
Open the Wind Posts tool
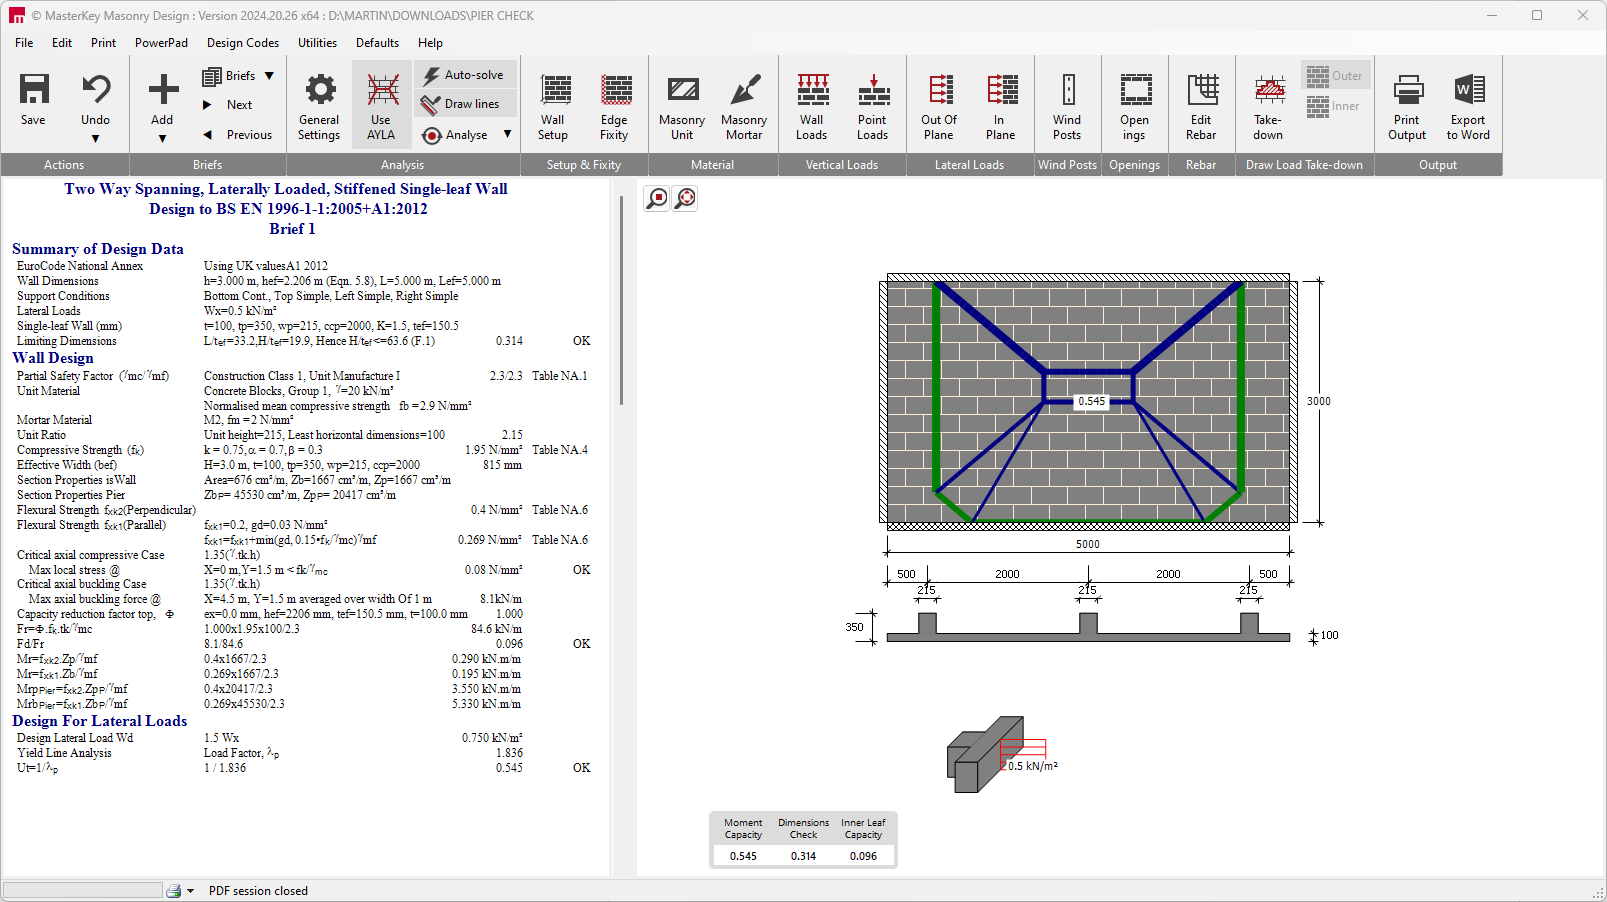click(1067, 105)
